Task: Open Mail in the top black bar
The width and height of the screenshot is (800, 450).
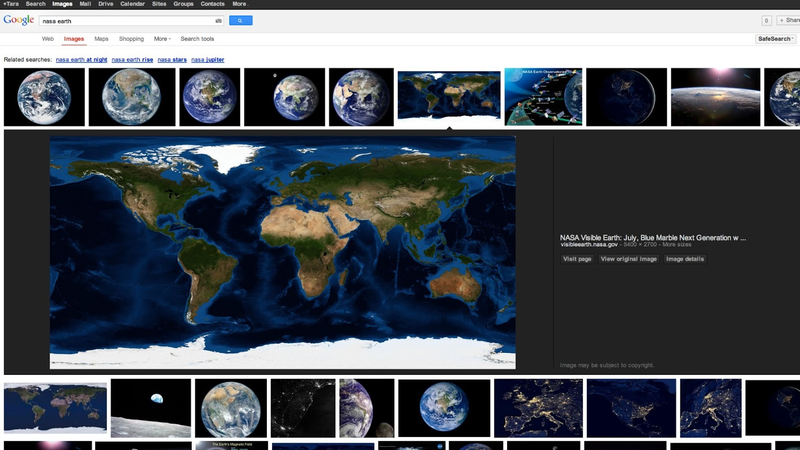Action: click(x=85, y=4)
